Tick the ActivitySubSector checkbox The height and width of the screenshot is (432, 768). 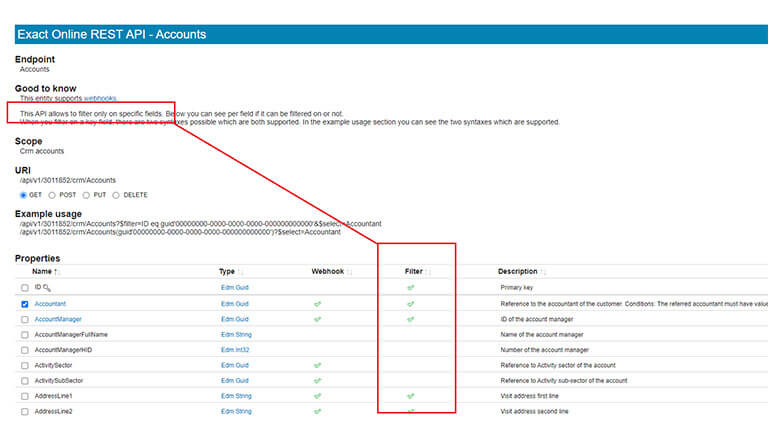click(24, 381)
